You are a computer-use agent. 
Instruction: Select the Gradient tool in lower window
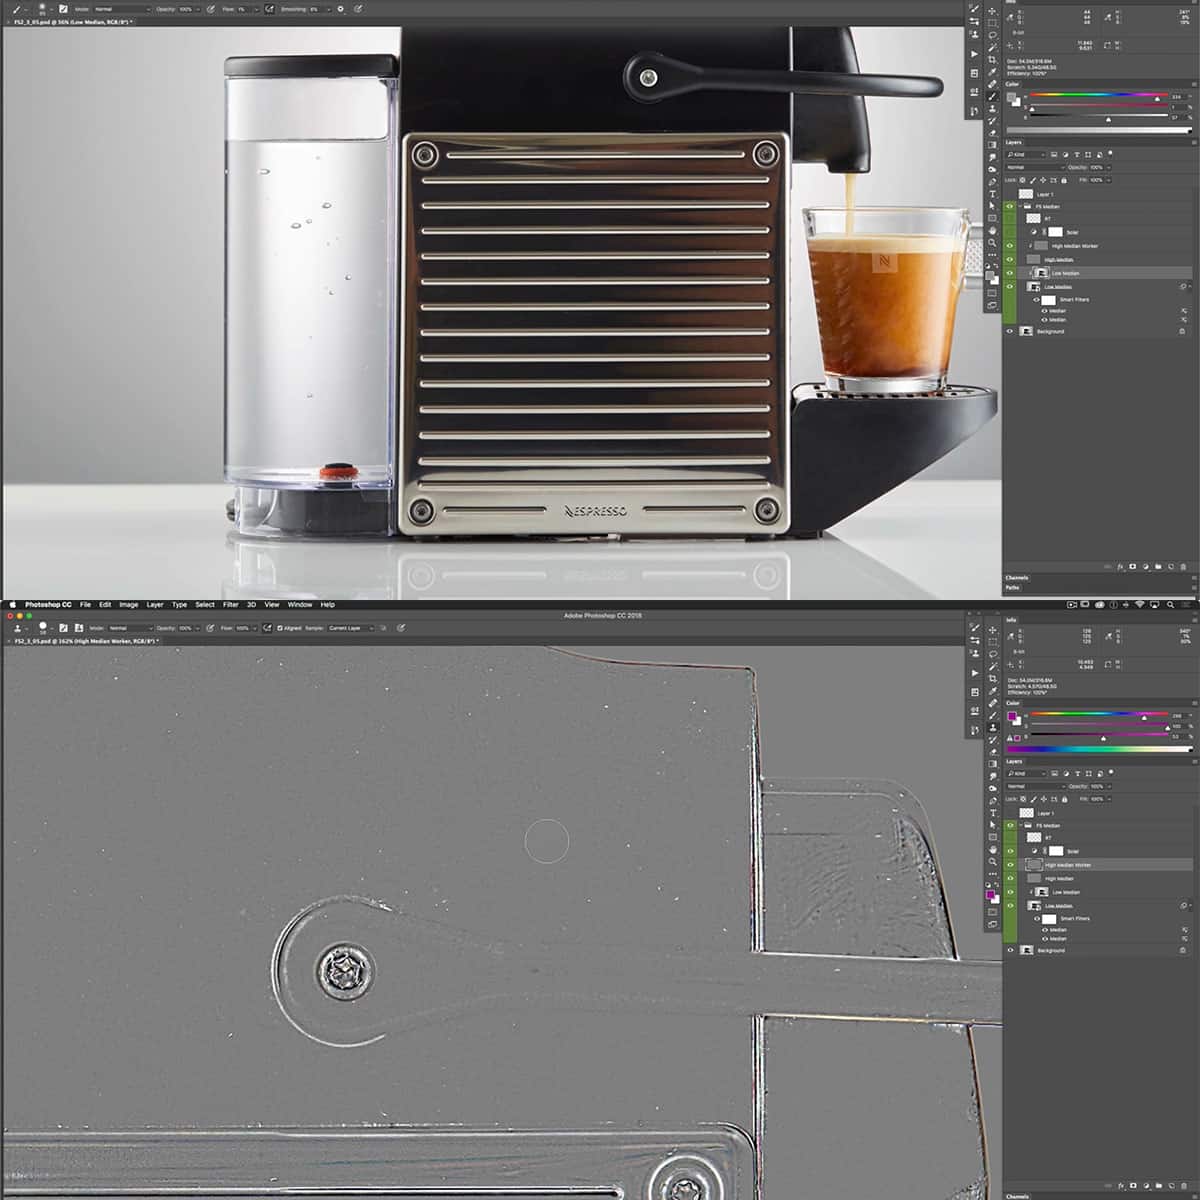click(x=993, y=764)
